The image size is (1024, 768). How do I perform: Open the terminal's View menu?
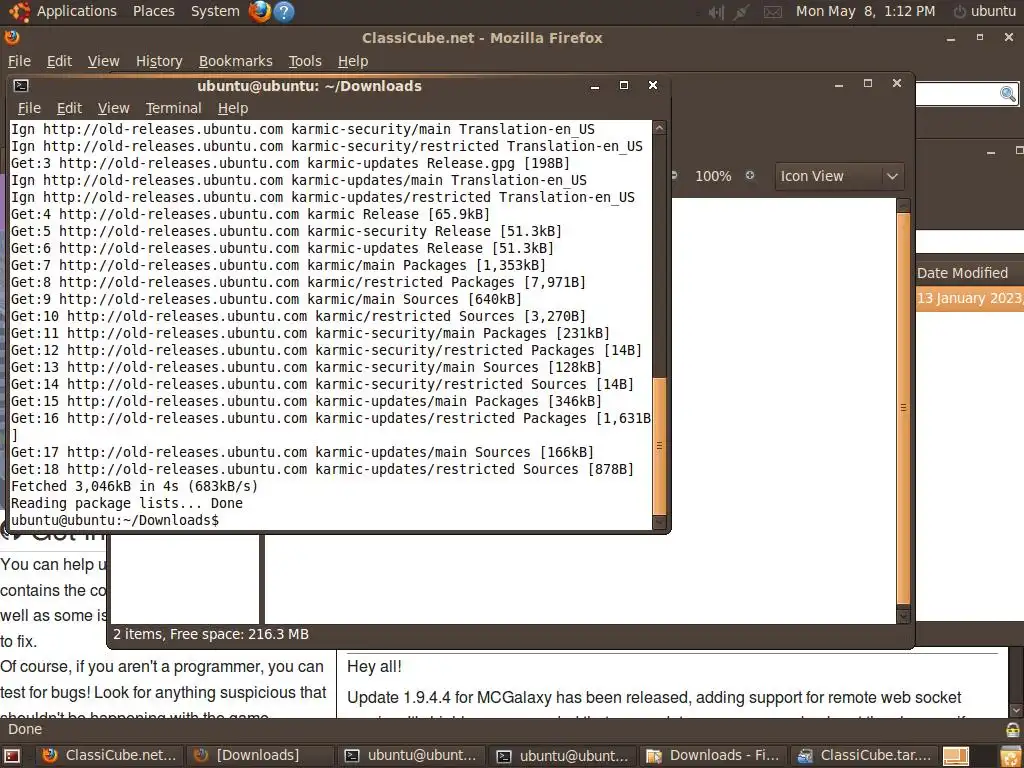[114, 108]
